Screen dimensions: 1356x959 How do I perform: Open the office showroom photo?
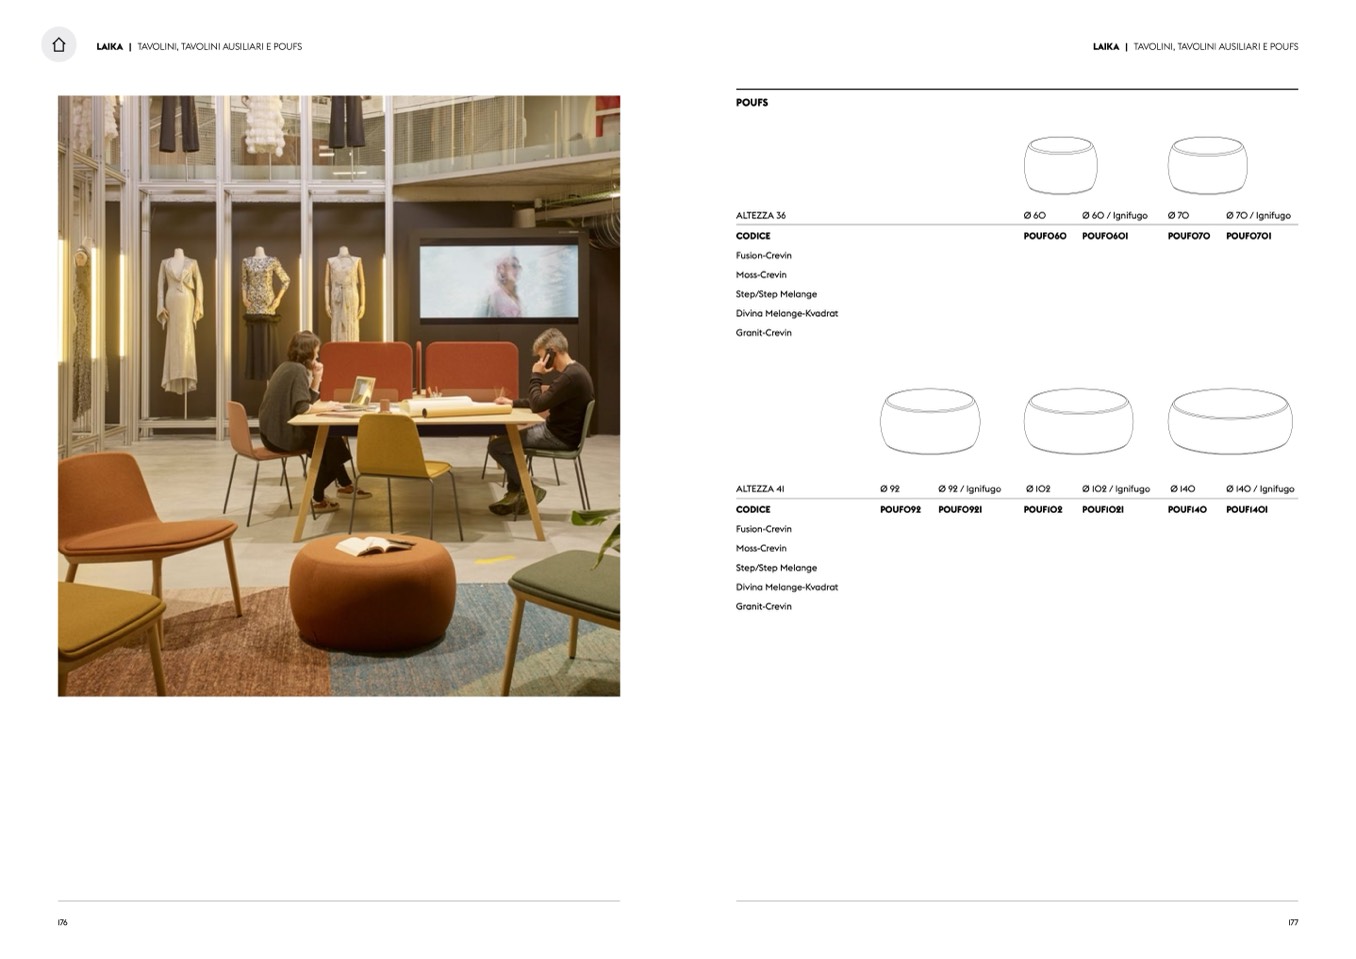(338, 396)
